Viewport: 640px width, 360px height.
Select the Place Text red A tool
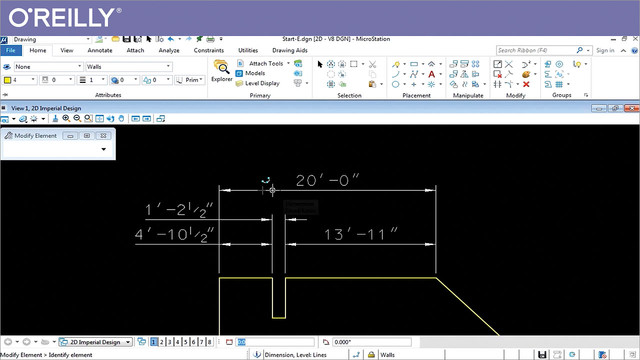[x=431, y=74]
